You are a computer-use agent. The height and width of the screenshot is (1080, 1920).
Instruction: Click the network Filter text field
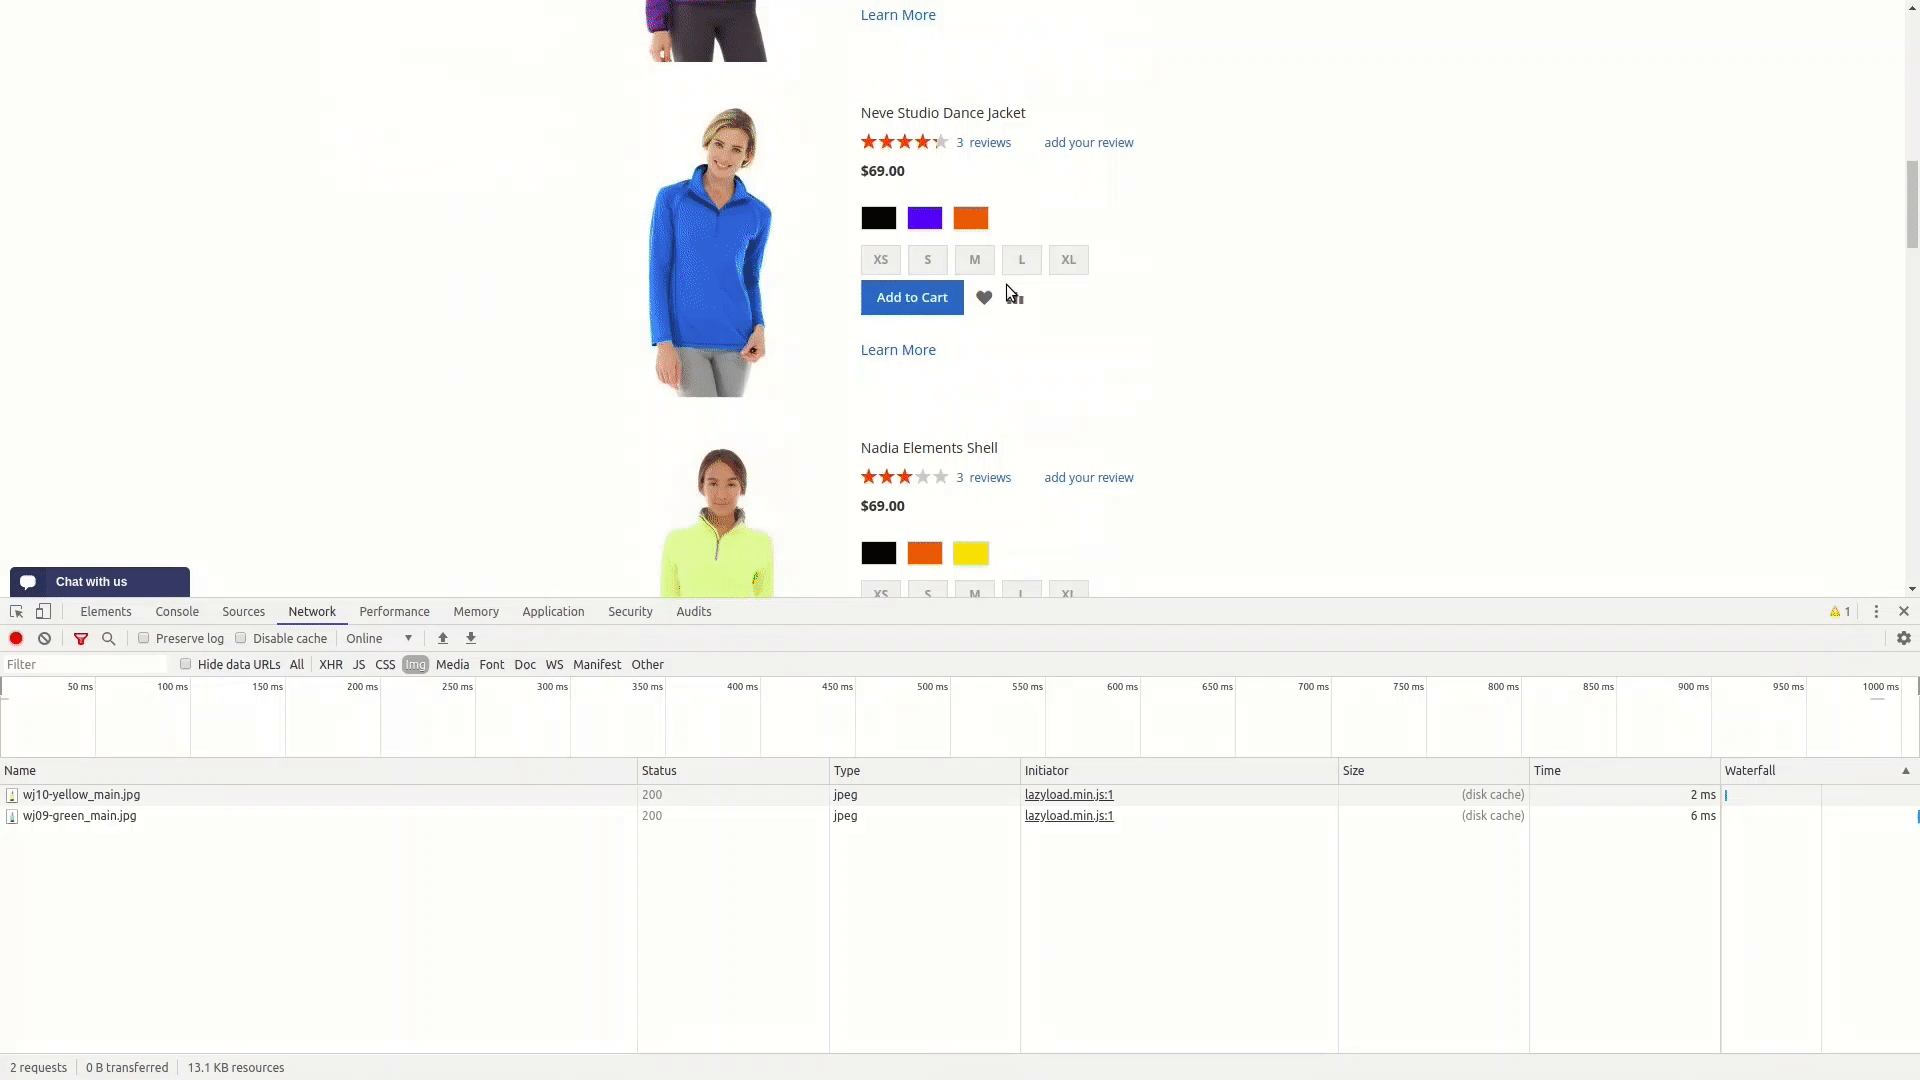click(x=85, y=664)
